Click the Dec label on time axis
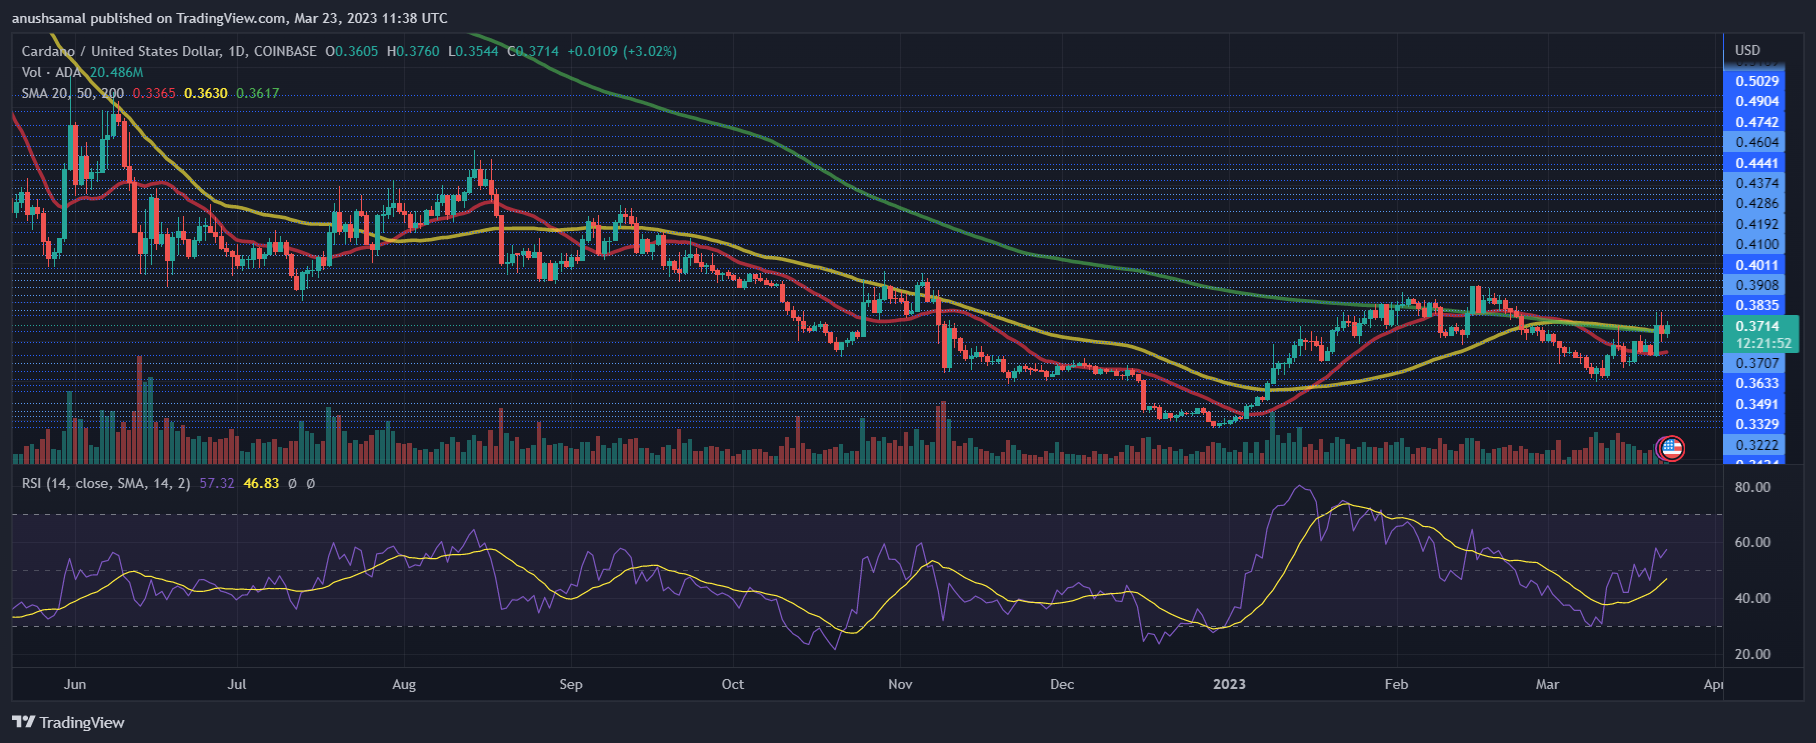Viewport: 1816px width, 743px height. point(1062,684)
